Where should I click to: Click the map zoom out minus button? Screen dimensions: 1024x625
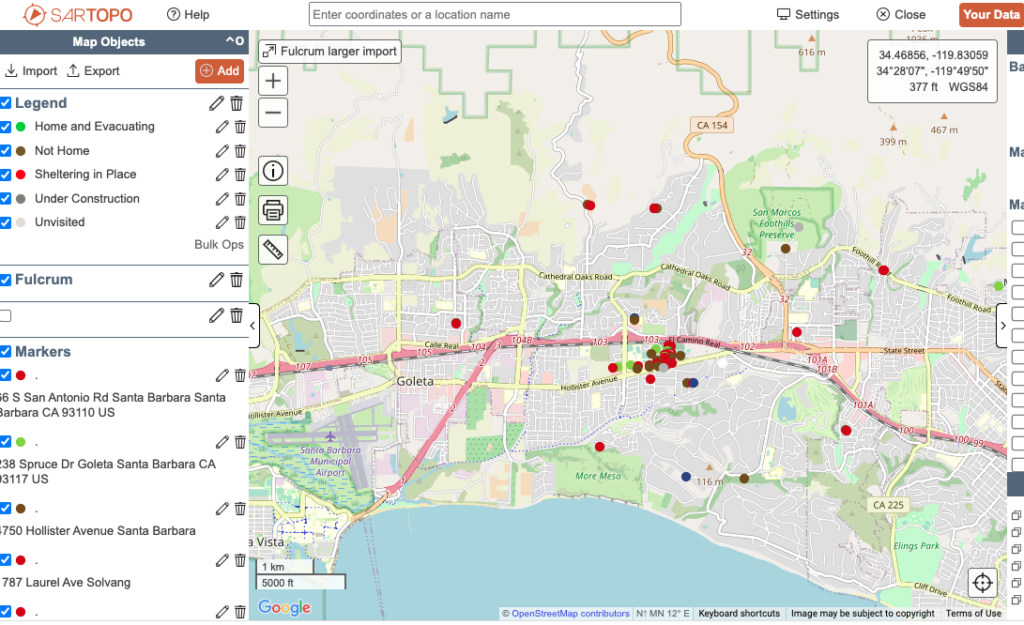[x=274, y=113]
